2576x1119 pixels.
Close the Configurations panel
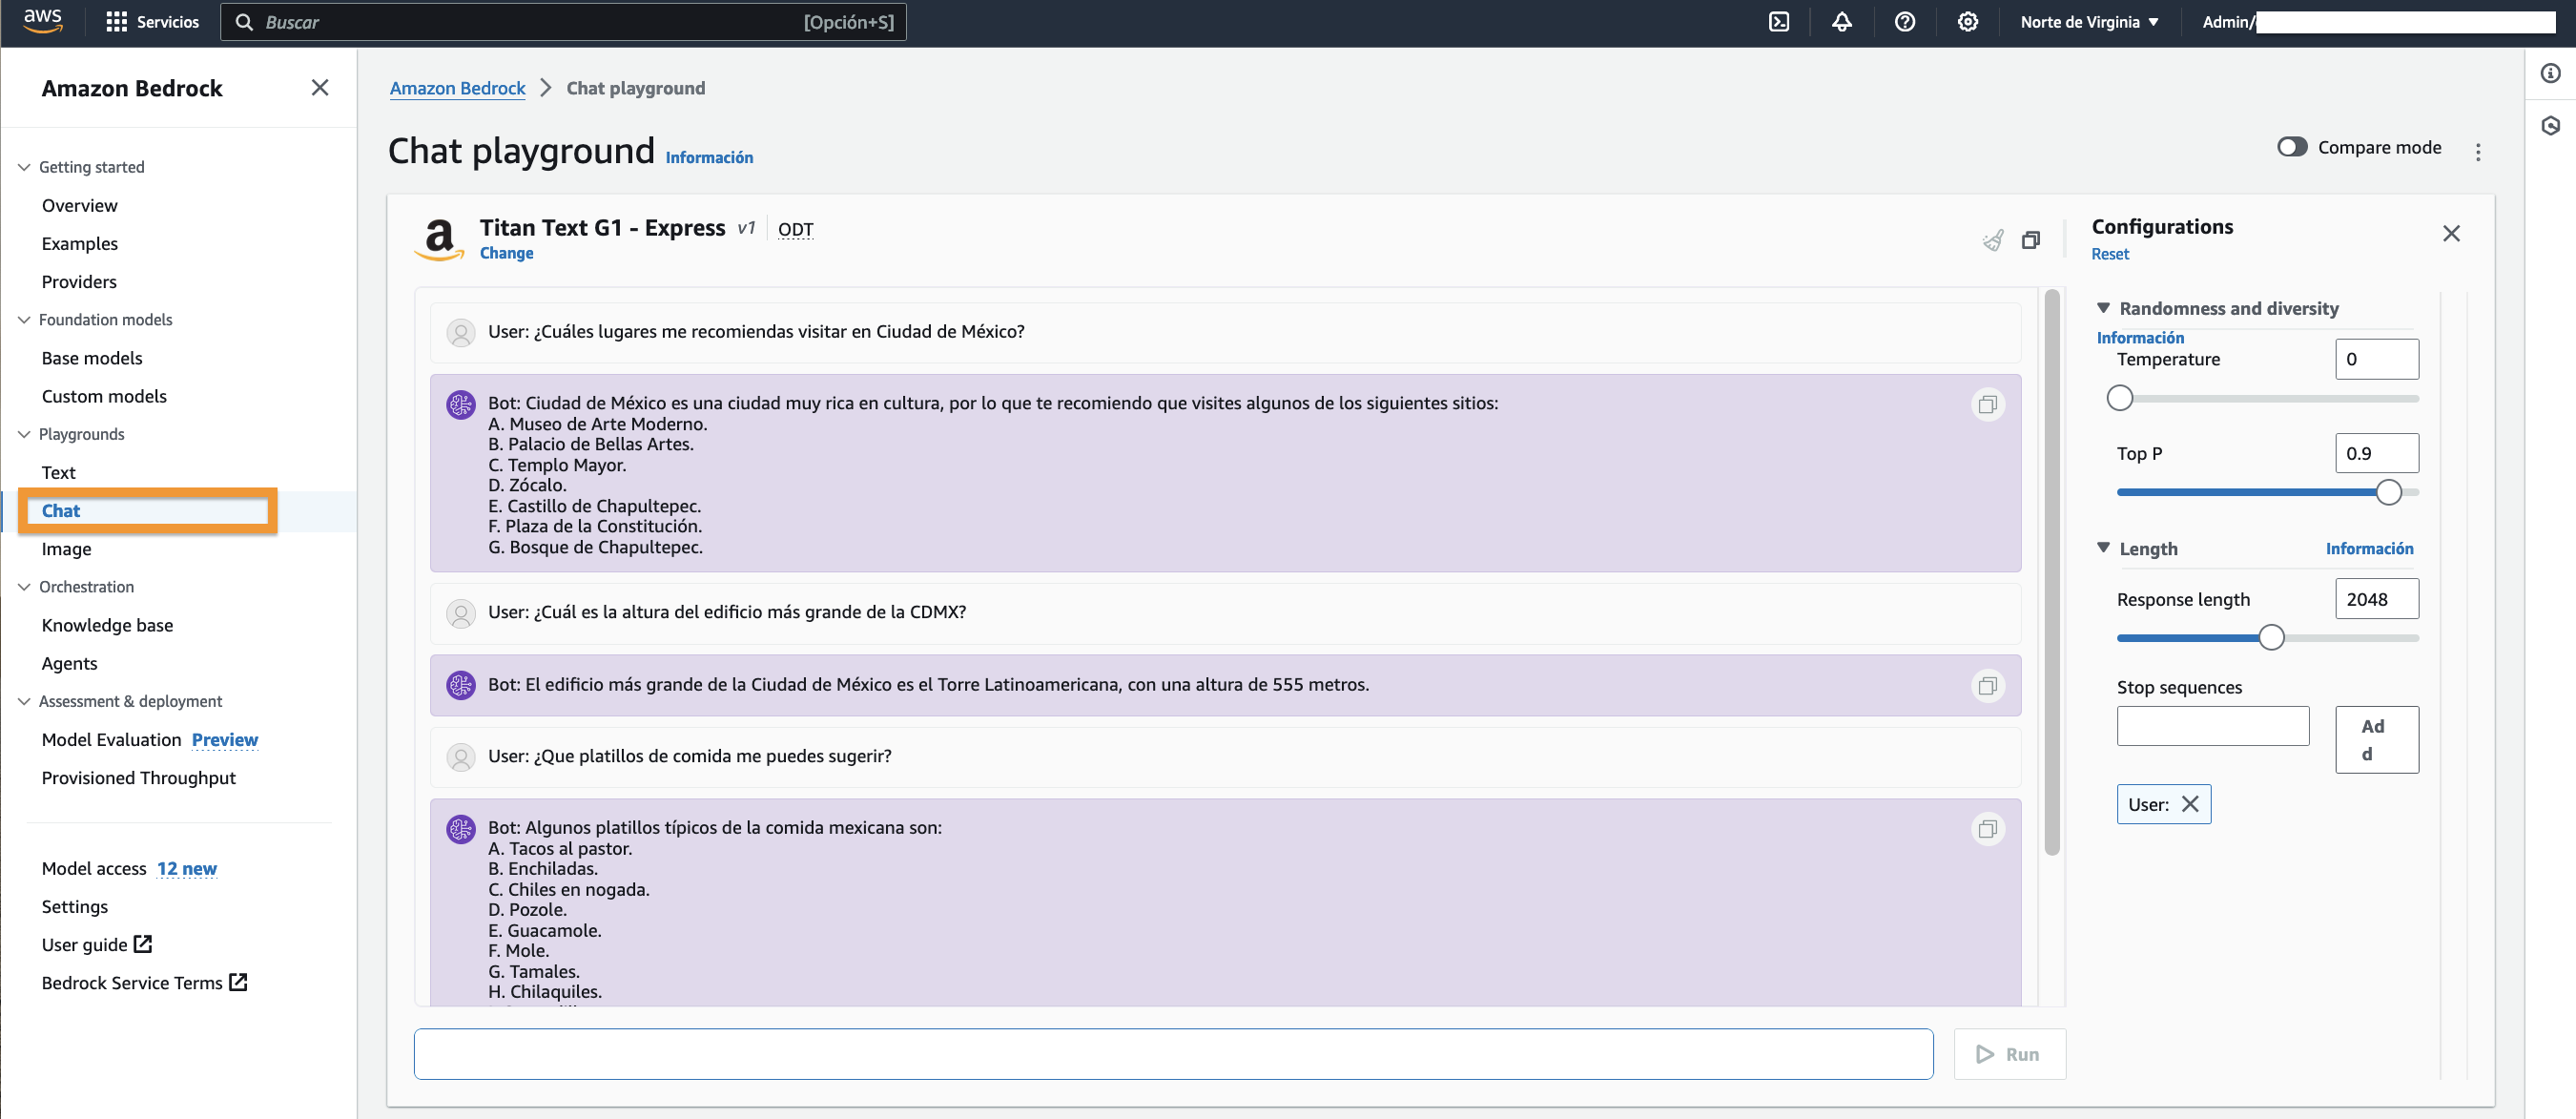tap(2450, 233)
